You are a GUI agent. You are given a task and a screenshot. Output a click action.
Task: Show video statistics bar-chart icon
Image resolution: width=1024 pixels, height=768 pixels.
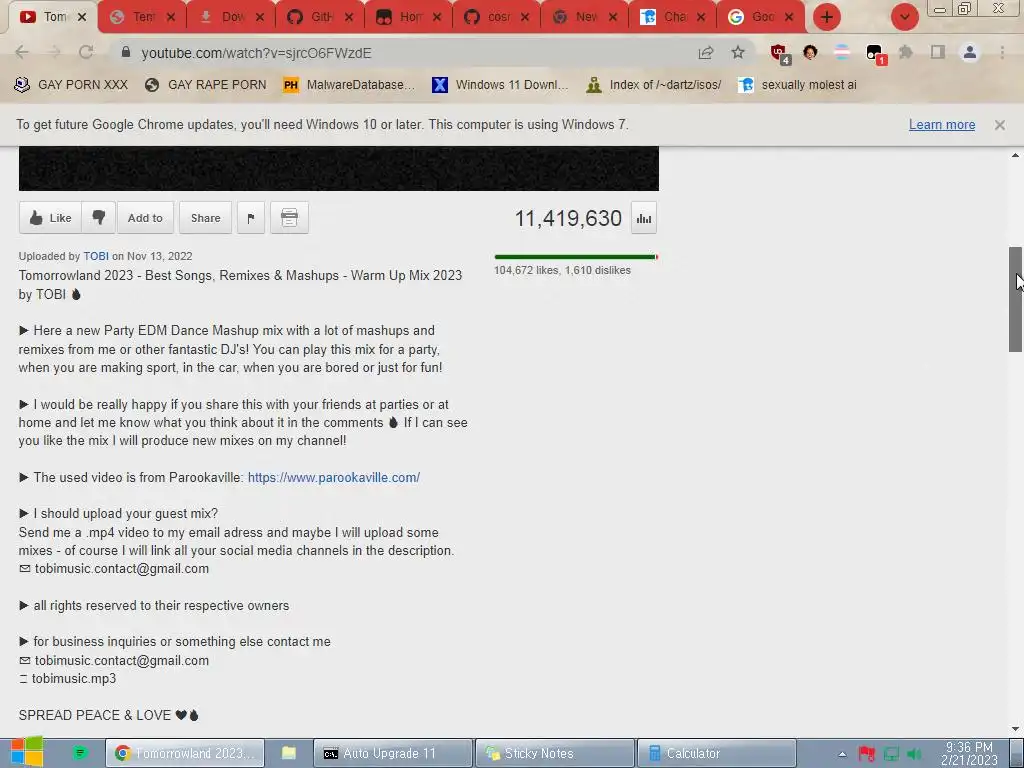pyautogui.click(x=644, y=219)
